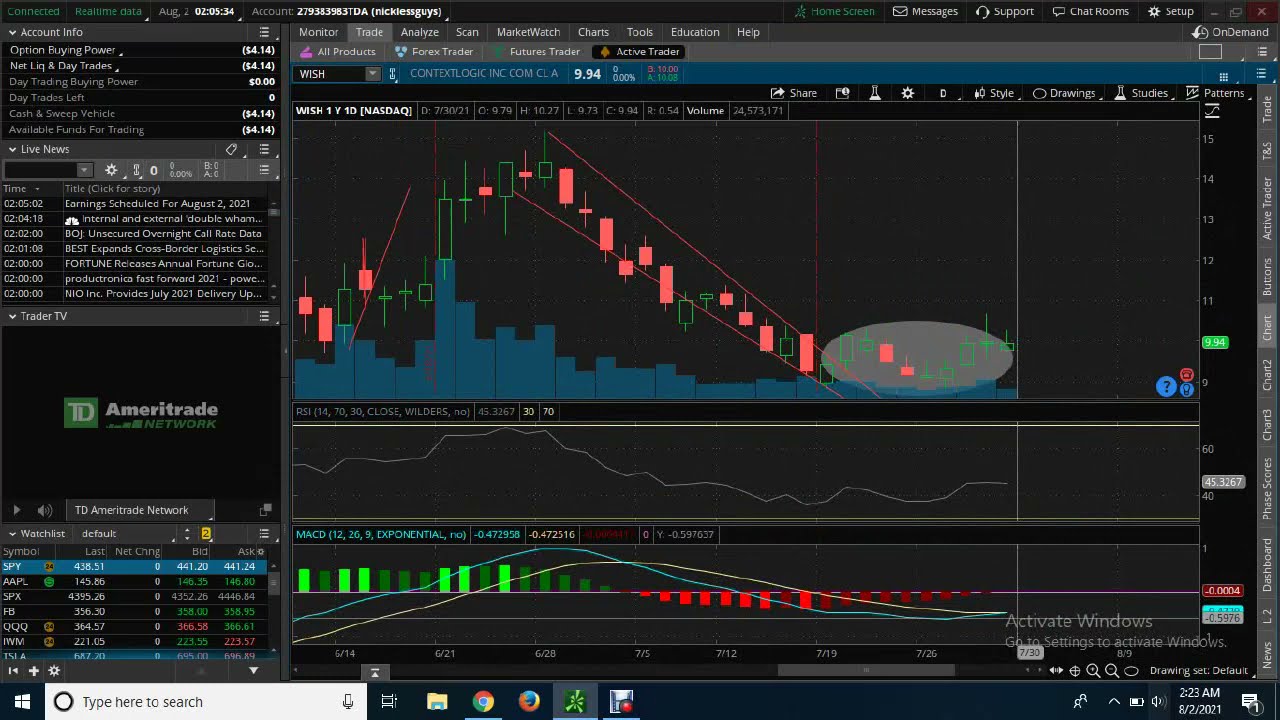Screen dimensions: 1280x720
Task: Collapse the Watchlist section
Action: pos(12,534)
